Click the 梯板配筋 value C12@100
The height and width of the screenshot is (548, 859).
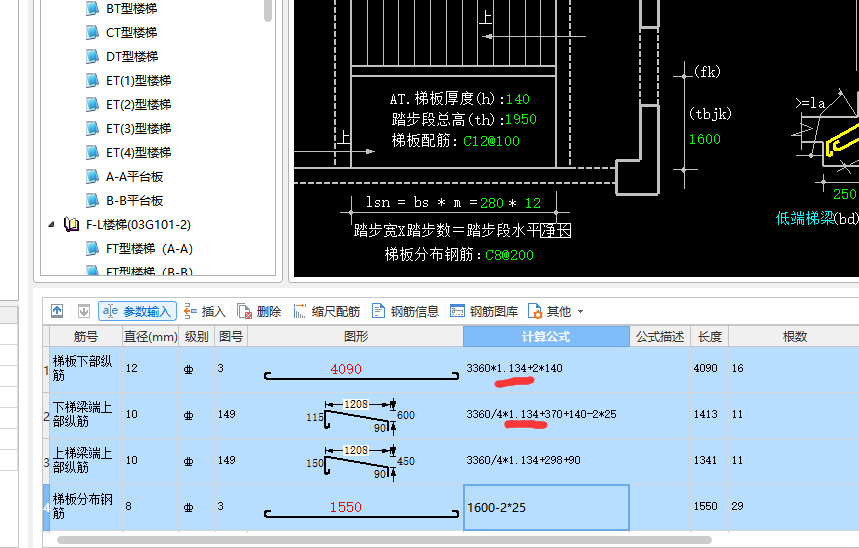click(491, 141)
